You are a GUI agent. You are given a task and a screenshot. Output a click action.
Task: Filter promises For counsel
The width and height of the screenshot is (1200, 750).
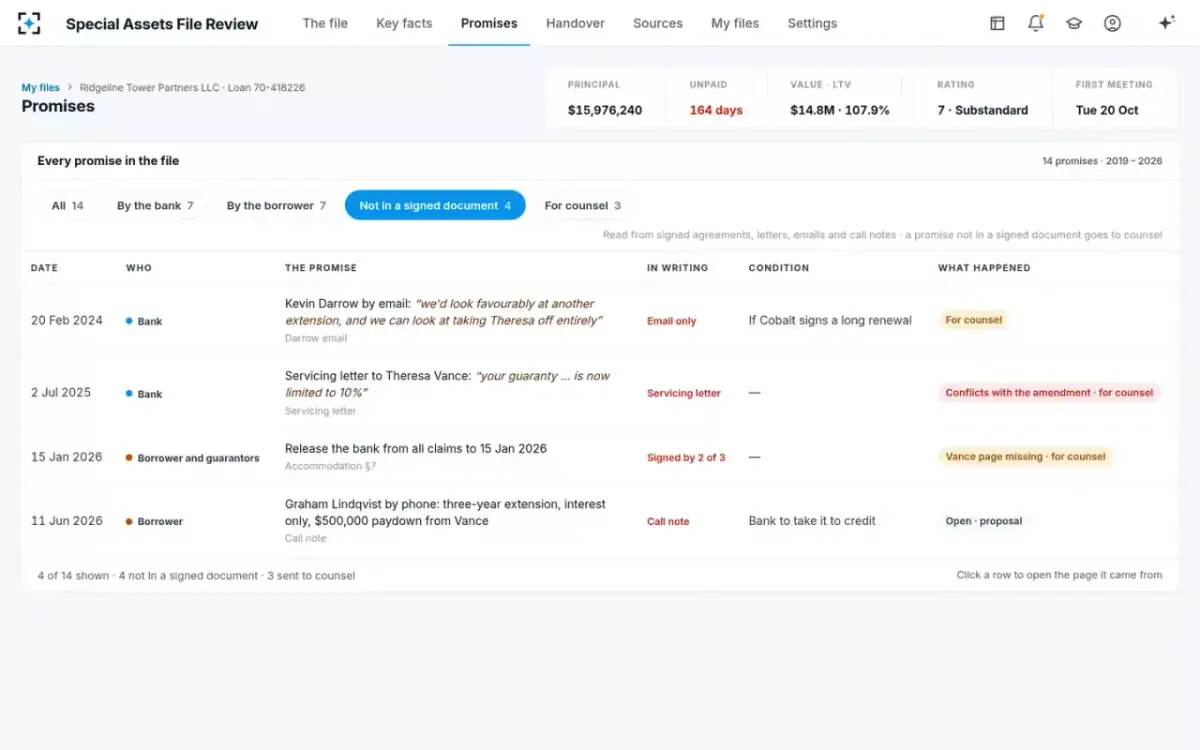coord(582,205)
